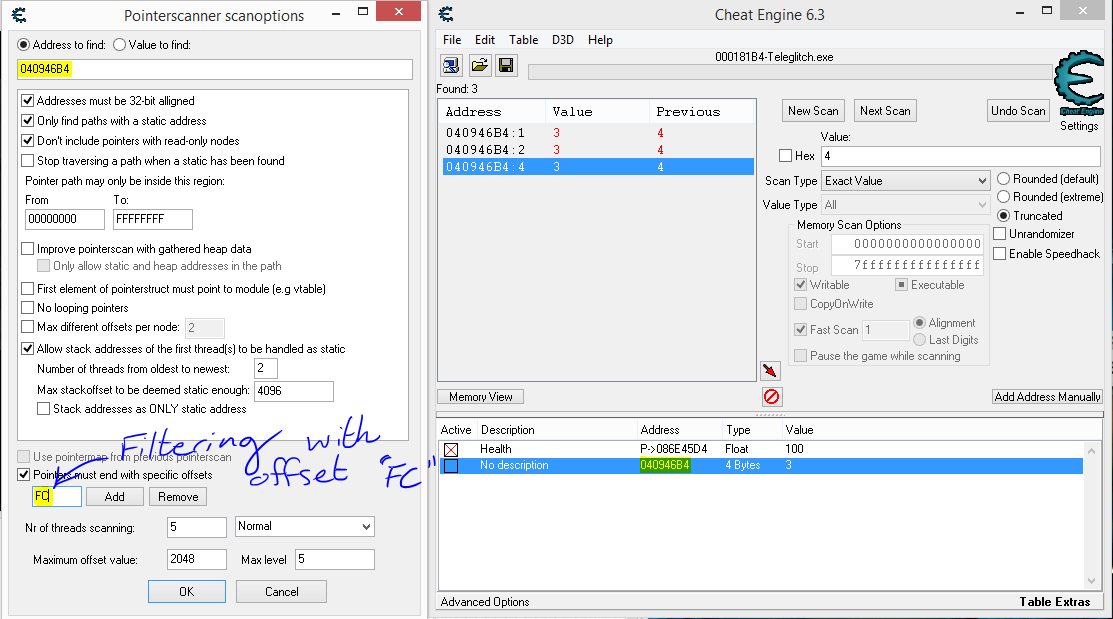Image resolution: width=1113 pixels, height=619 pixels.
Task: Click the open folder icon in toolbar
Action: (x=479, y=66)
